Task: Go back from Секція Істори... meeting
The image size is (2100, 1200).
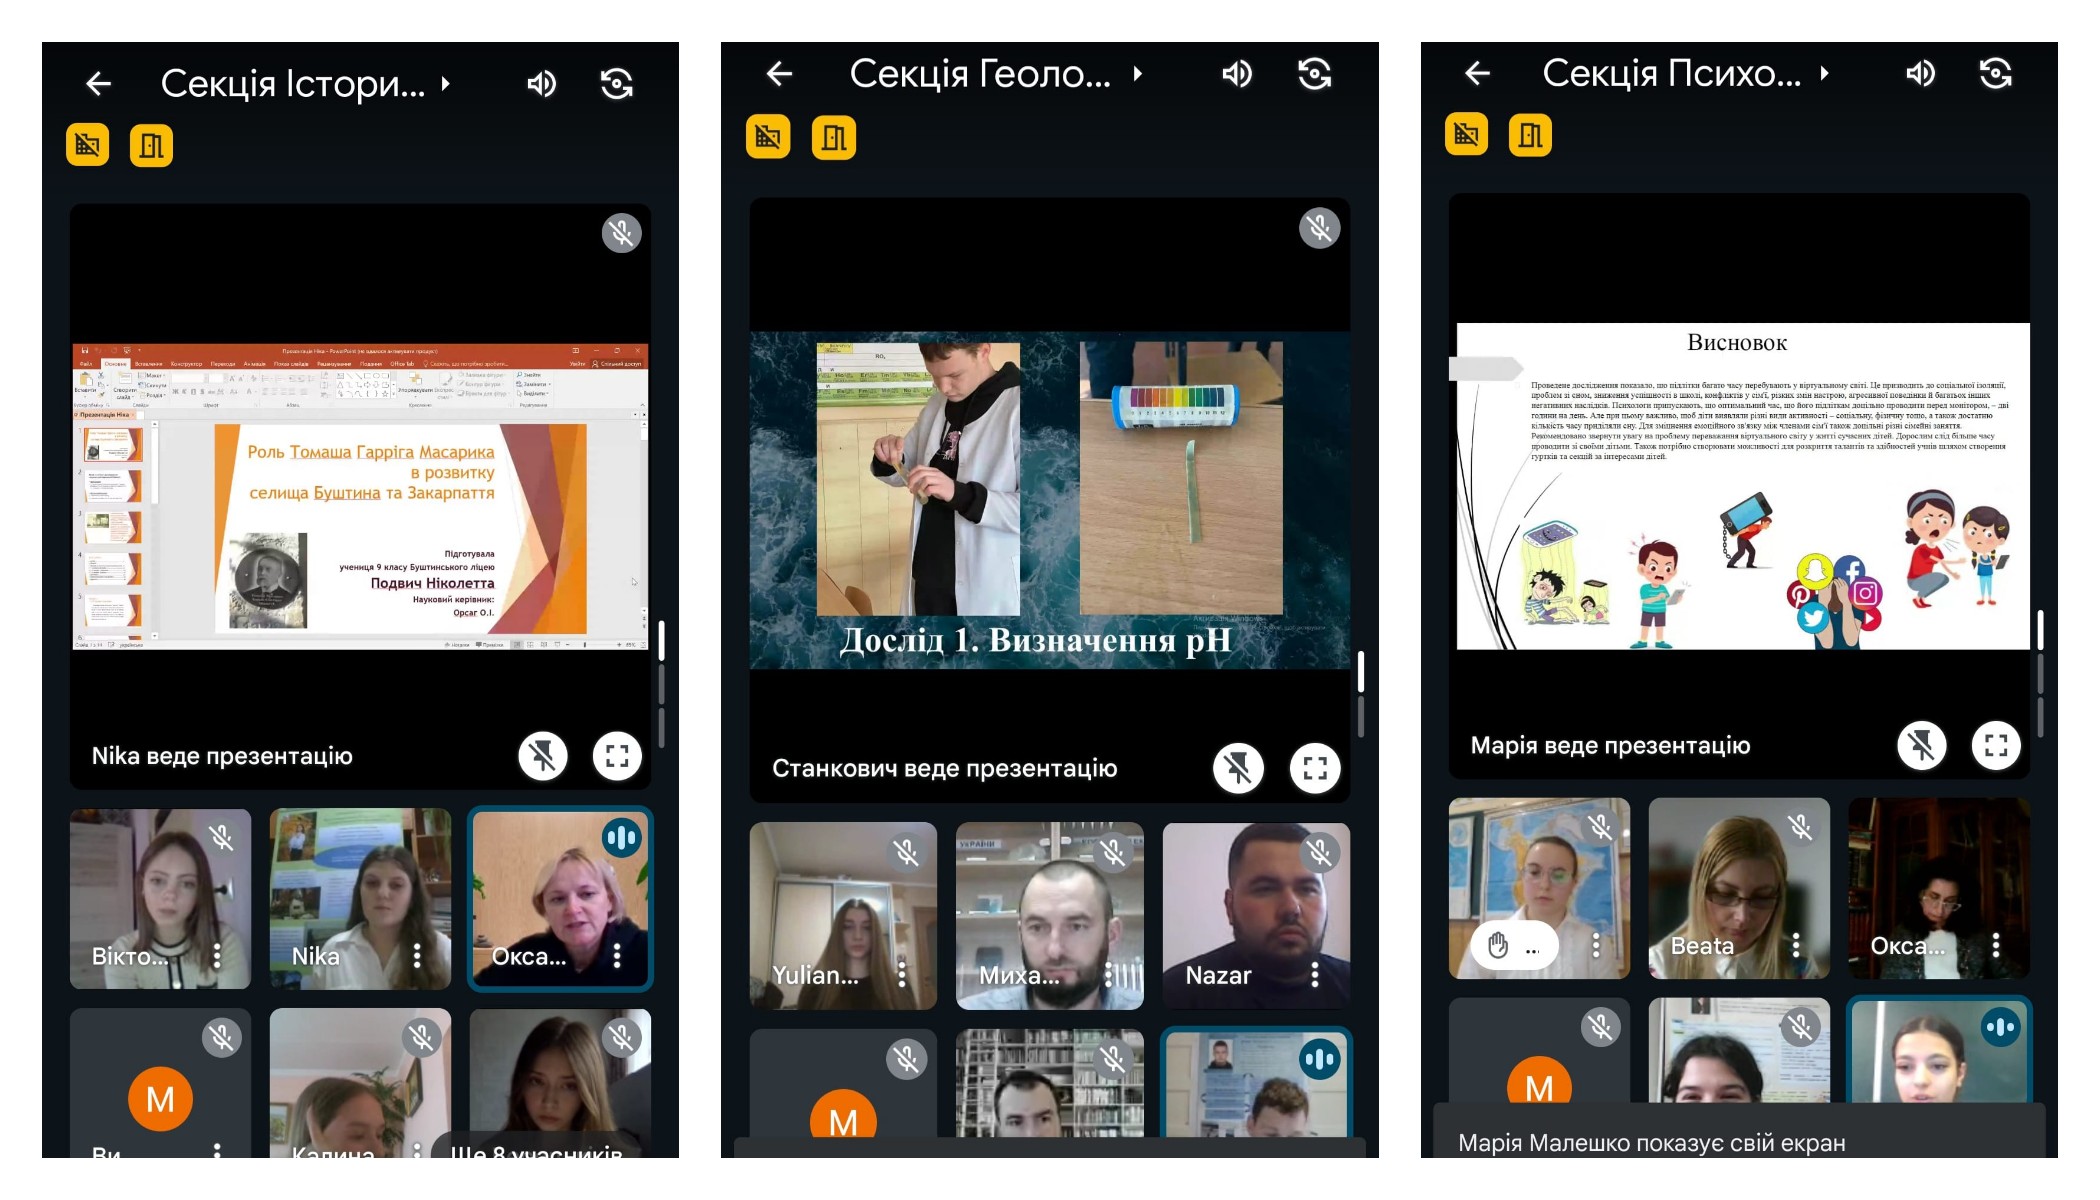Action: click(x=98, y=84)
